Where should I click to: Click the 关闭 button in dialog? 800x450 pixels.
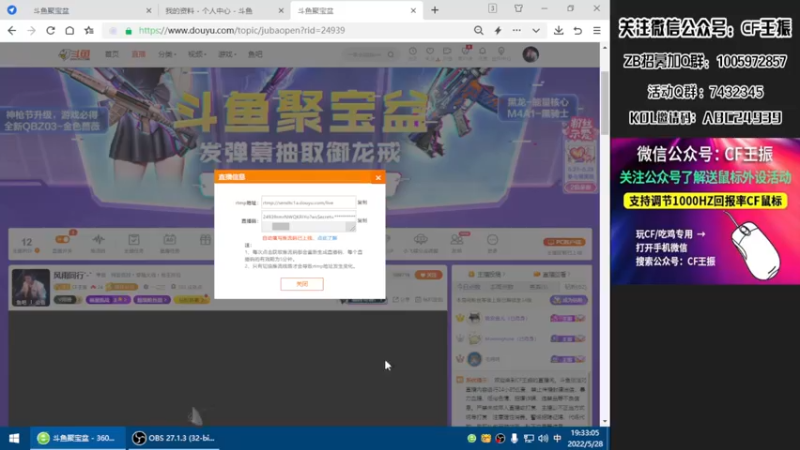click(302, 284)
